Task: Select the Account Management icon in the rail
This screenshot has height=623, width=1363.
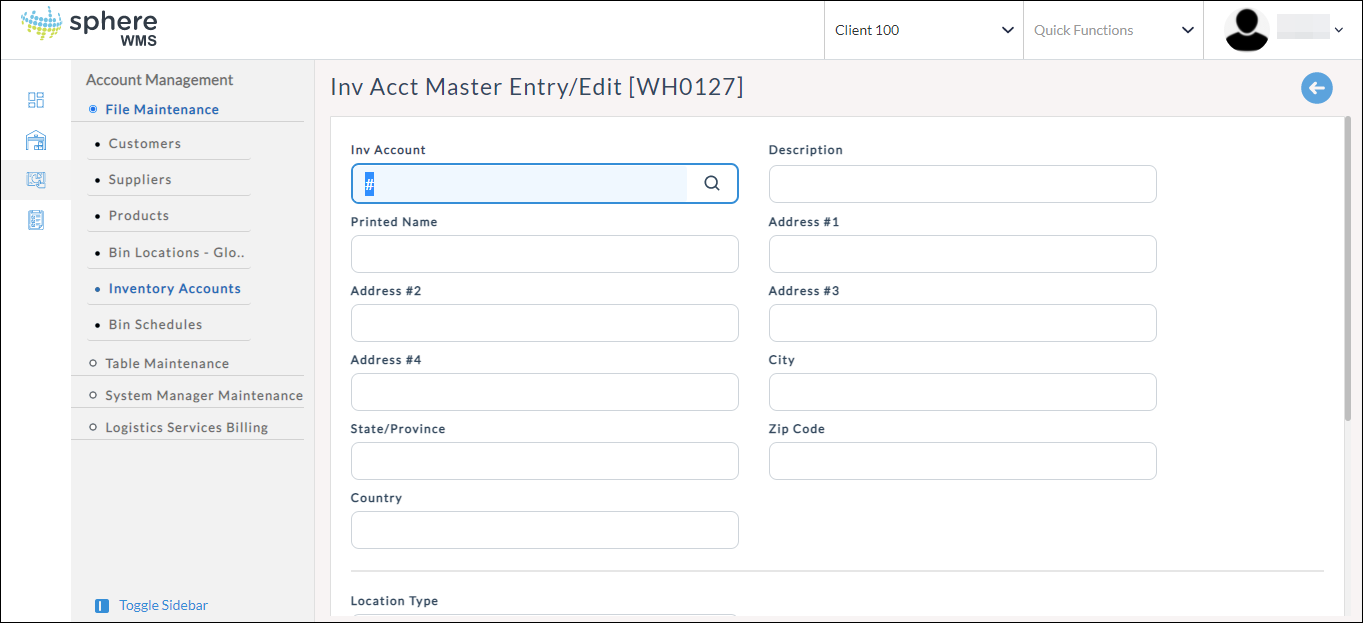Action: pyautogui.click(x=36, y=180)
